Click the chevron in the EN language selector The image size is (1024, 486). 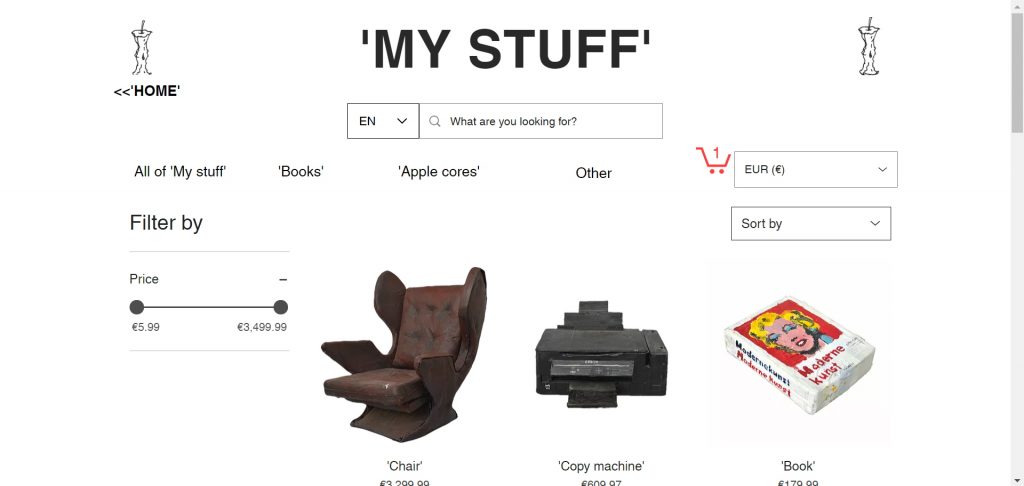(x=402, y=121)
